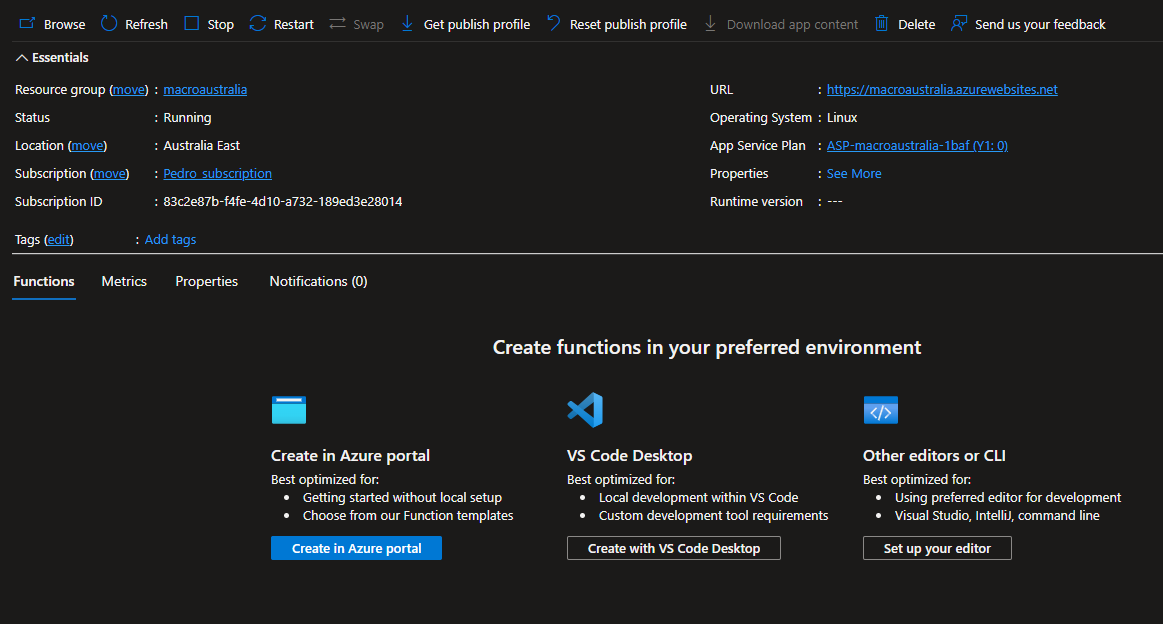
Task: Click the feedback person icon
Action: coord(959,24)
